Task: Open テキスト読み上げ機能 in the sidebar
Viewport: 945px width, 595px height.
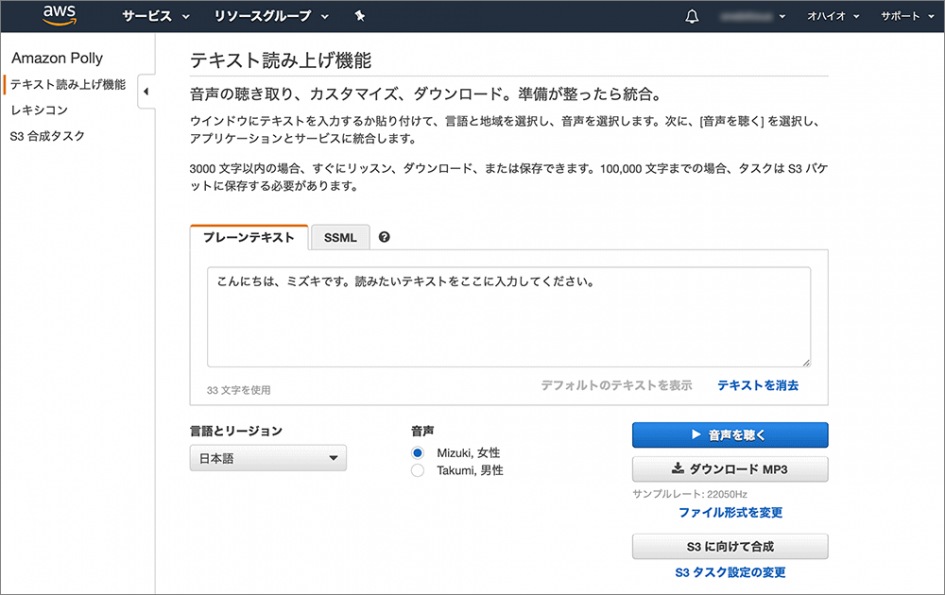Action: click(x=68, y=84)
